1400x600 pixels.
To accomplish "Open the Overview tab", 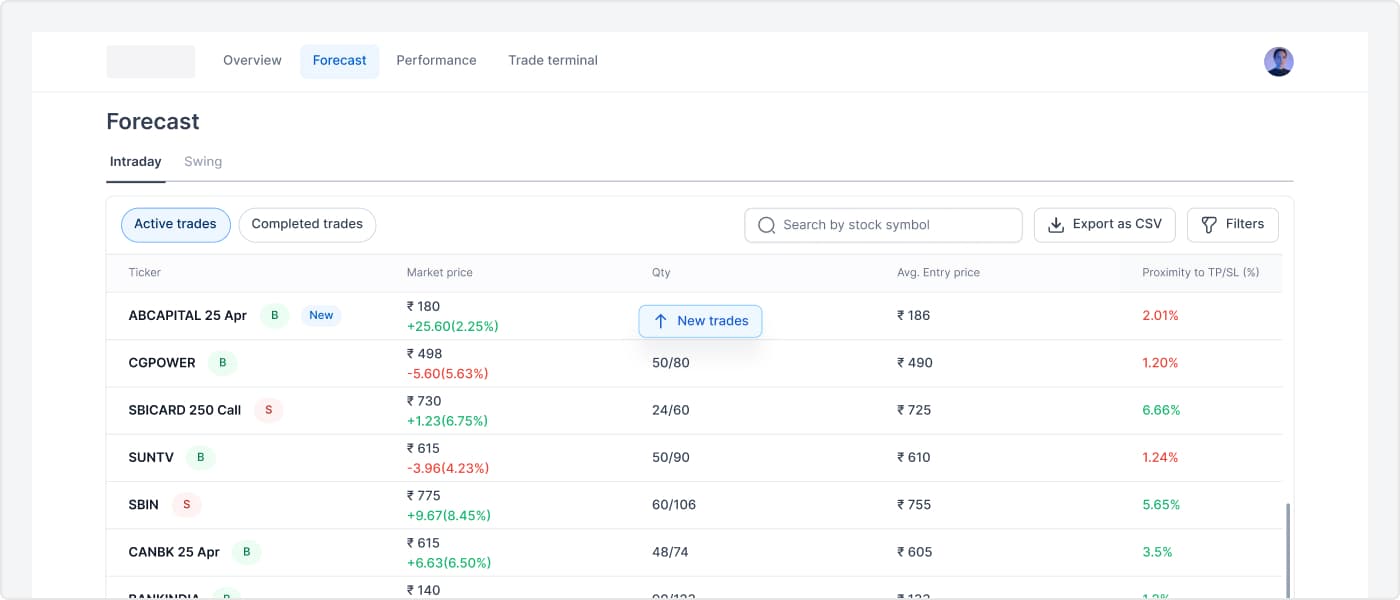I will coord(252,61).
